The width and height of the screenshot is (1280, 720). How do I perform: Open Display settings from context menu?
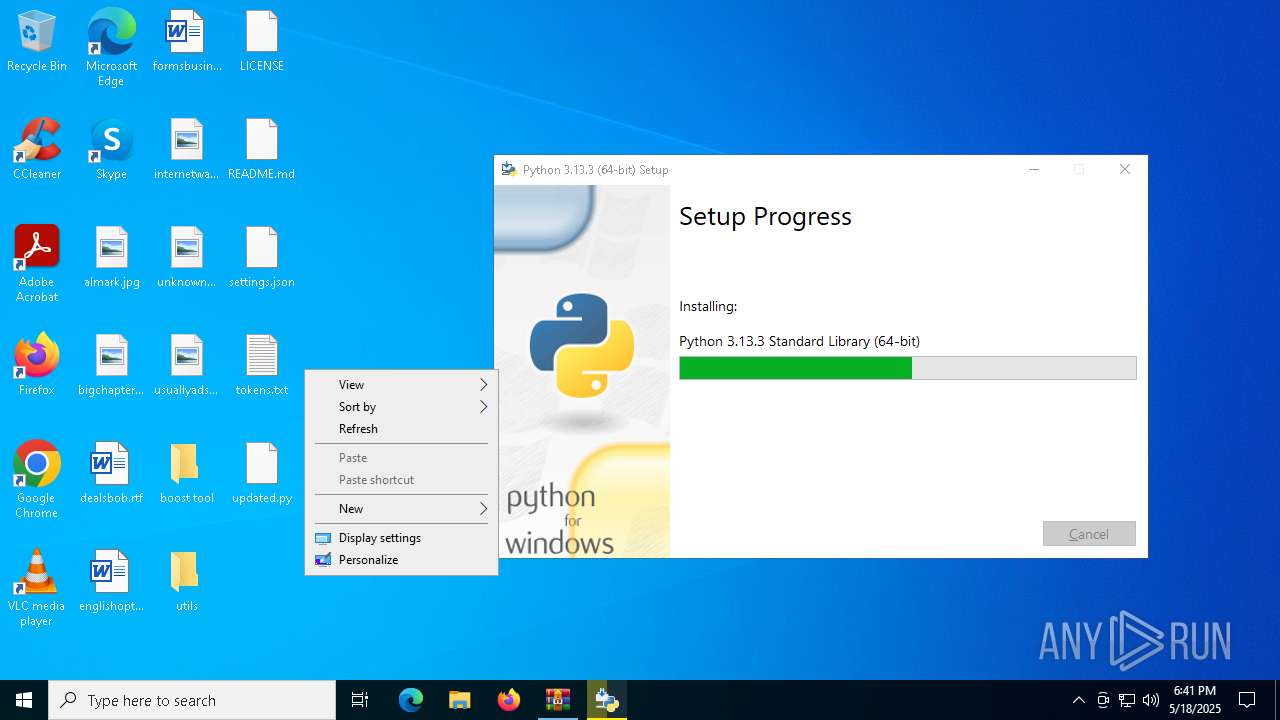[401, 538]
